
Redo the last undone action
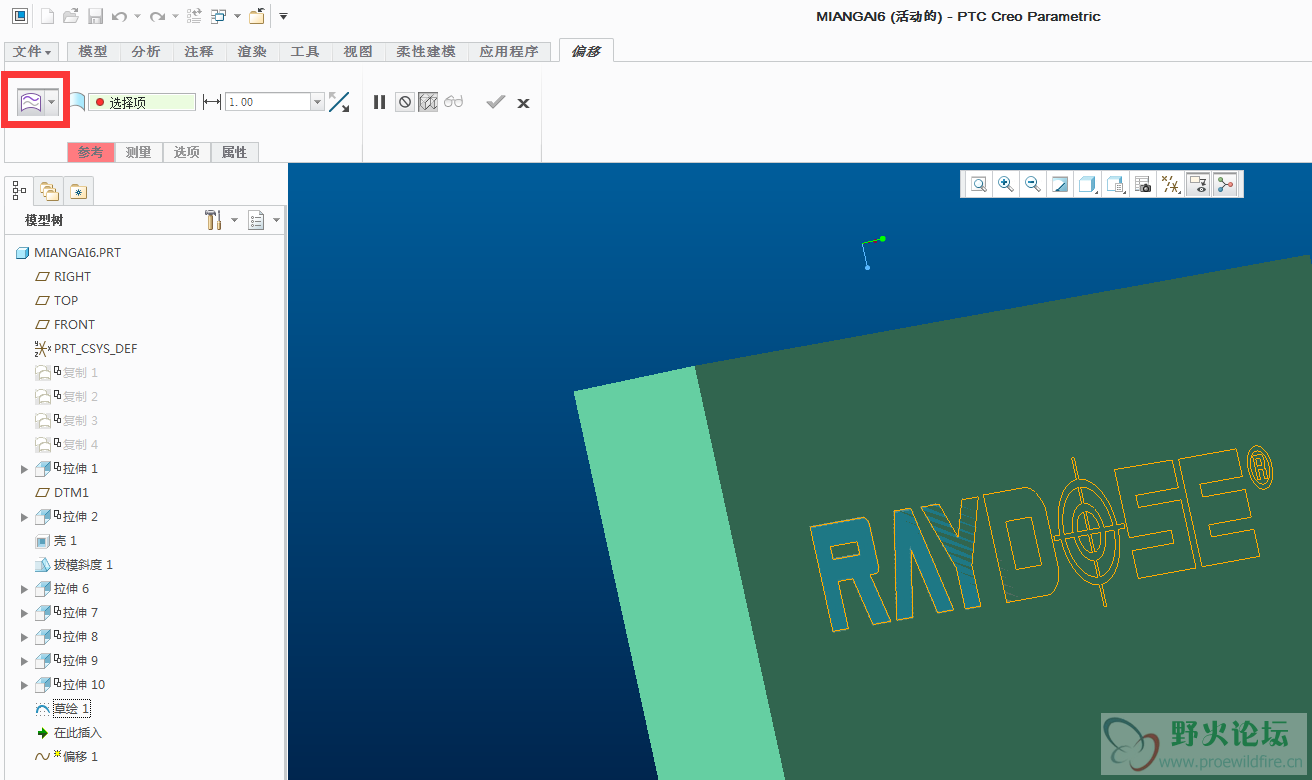coord(157,16)
